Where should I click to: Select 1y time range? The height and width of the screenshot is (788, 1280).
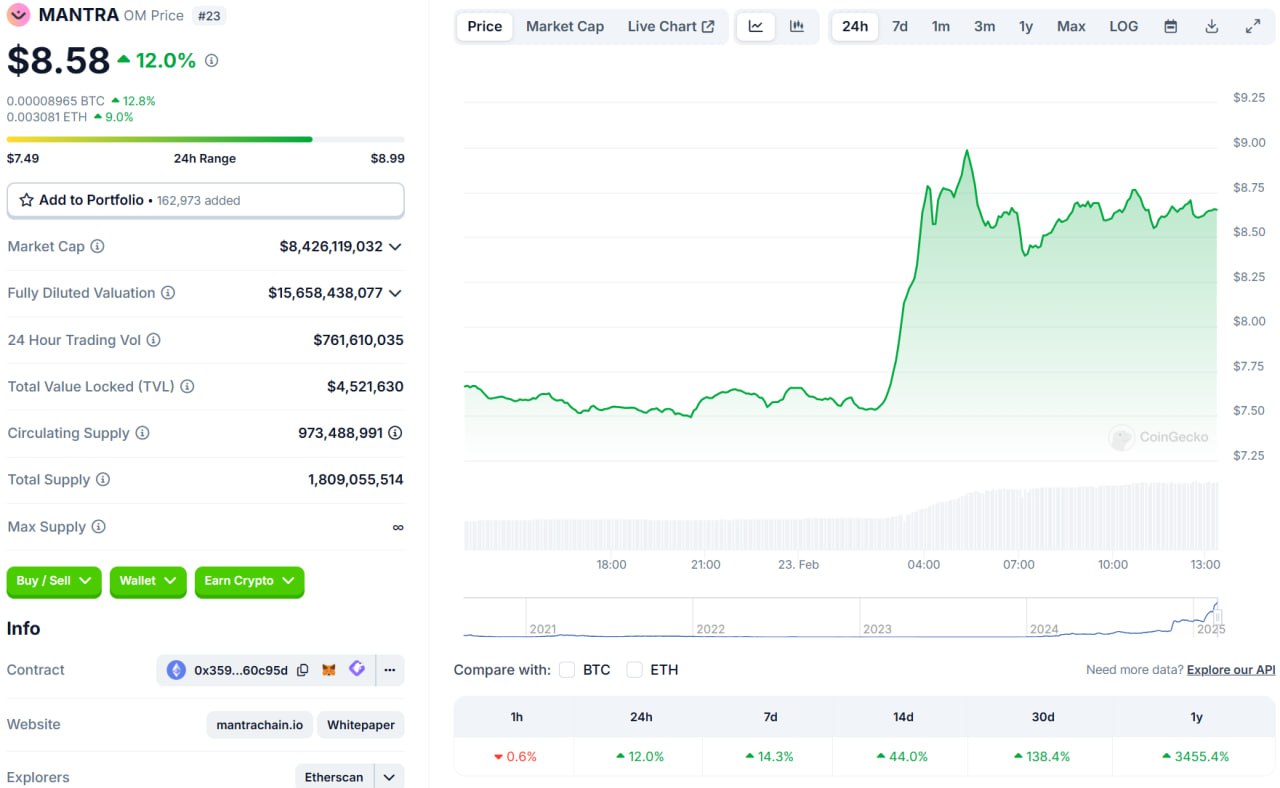point(1026,26)
